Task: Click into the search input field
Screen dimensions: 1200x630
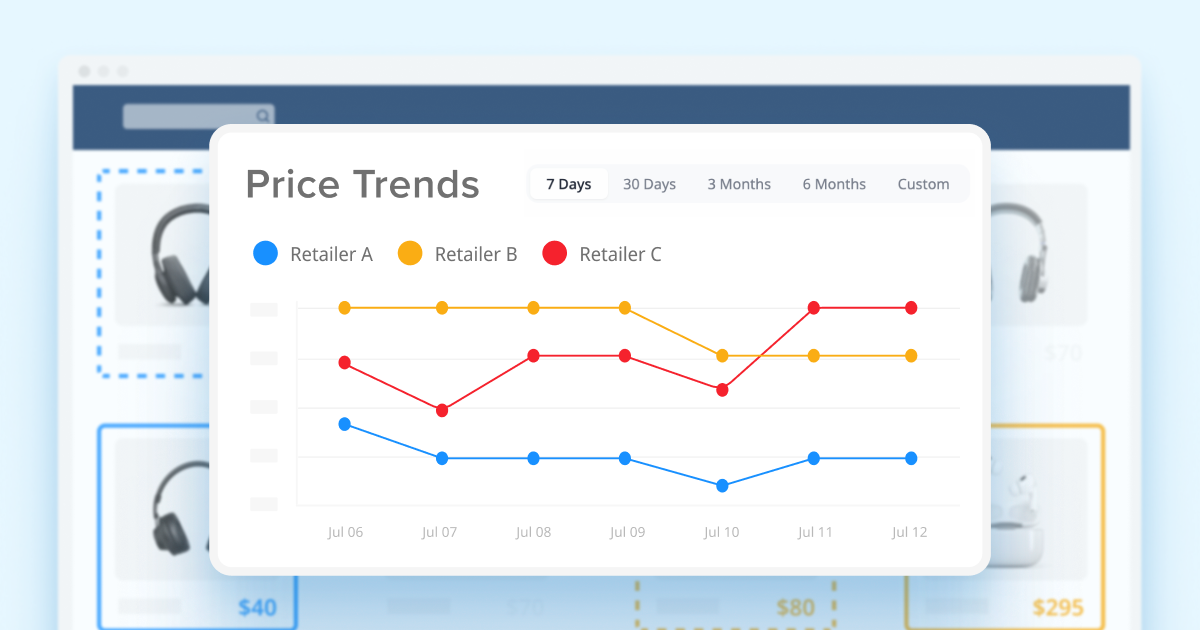Action: pyautogui.click(x=188, y=116)
